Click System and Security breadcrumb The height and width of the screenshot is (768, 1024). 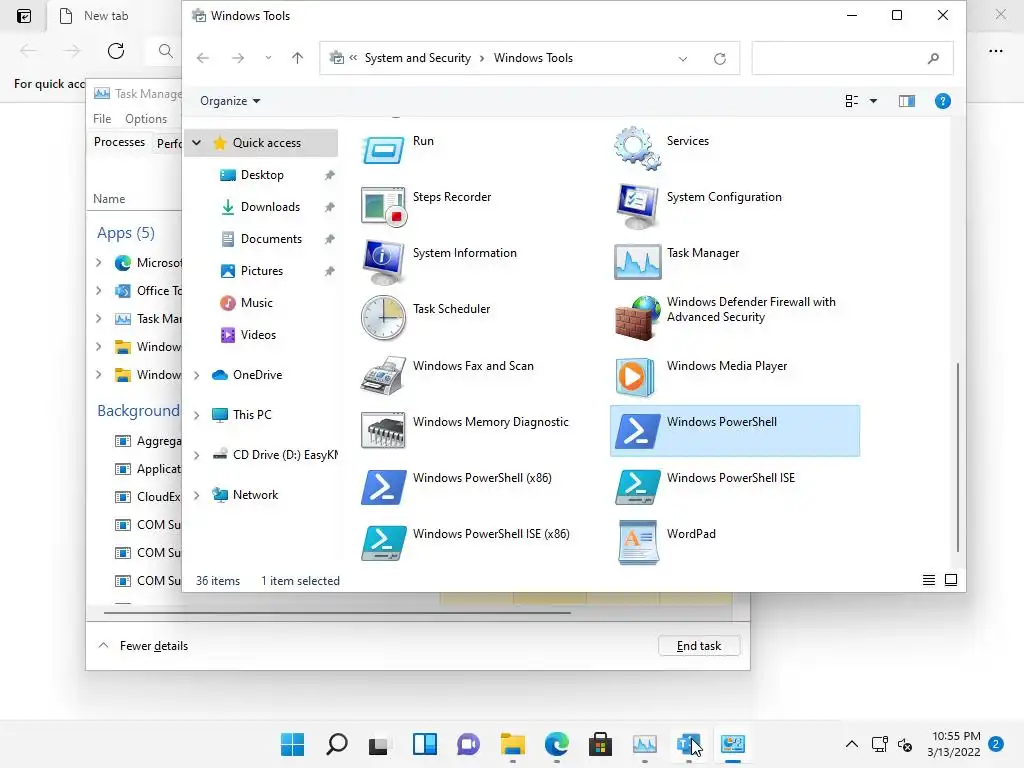[417, 58]
